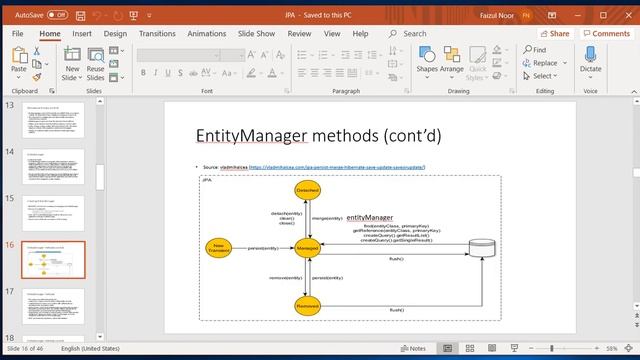Click the Share button
The image size is (640, 360).
click(555, 33)
